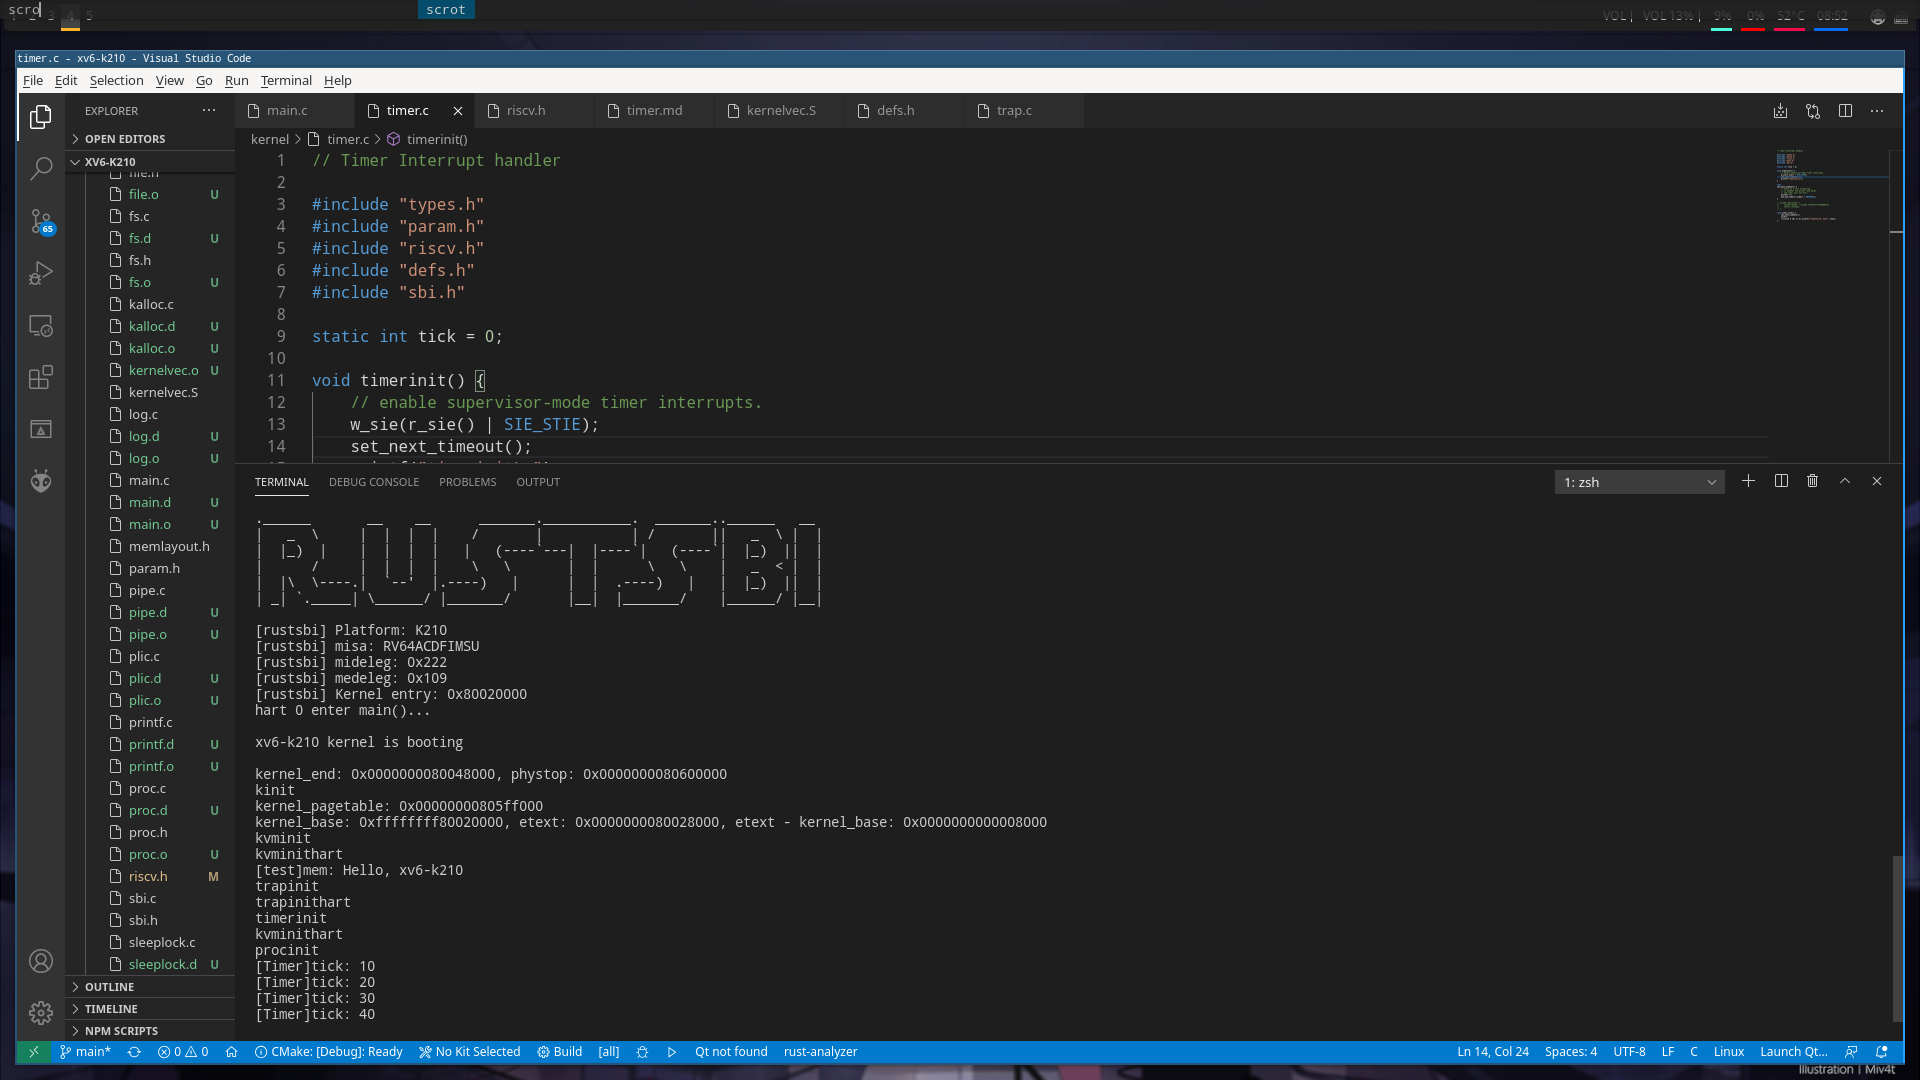Click the Explorer icon in activity bar

pyautogui.click(x=41, y=117)
